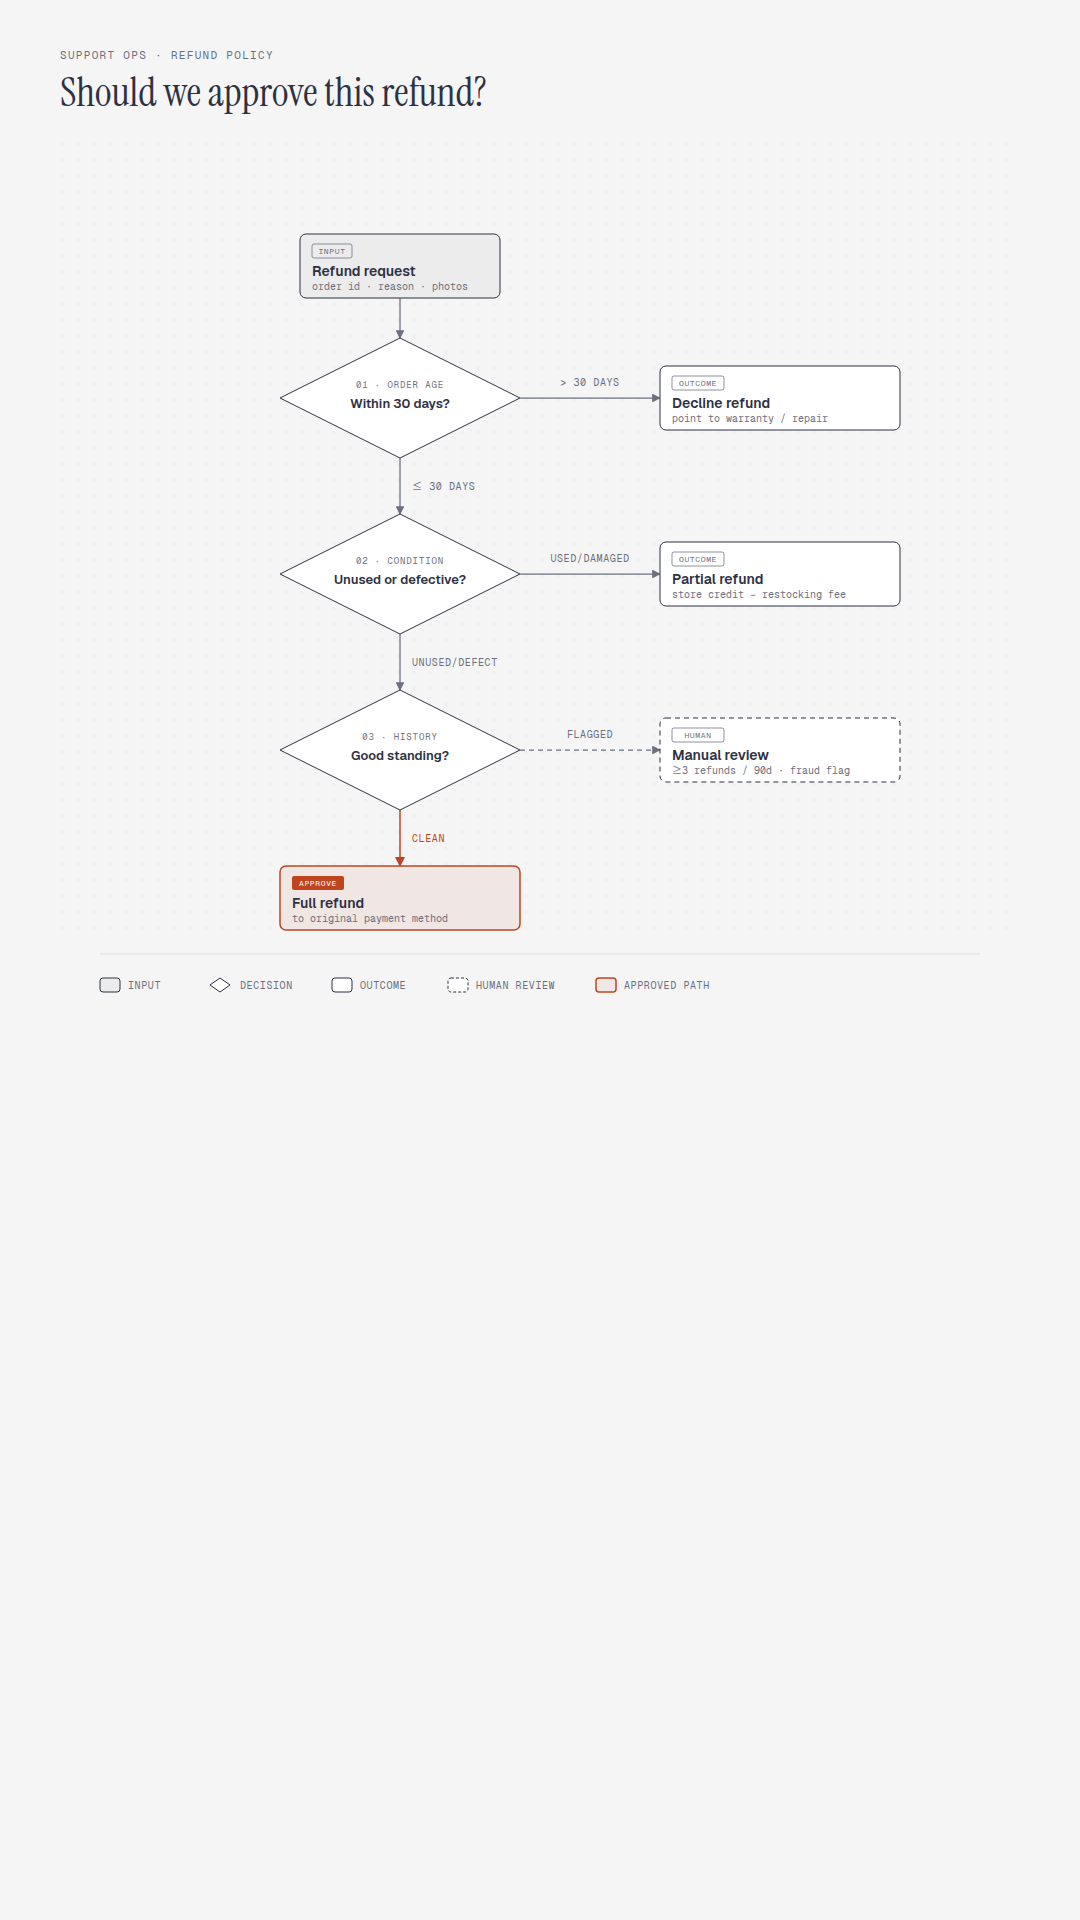The height and width of the screenshot is (1920, 1080).
Task: Click the OUTCOME legend box icon
Action: click(x=342, y=985)
